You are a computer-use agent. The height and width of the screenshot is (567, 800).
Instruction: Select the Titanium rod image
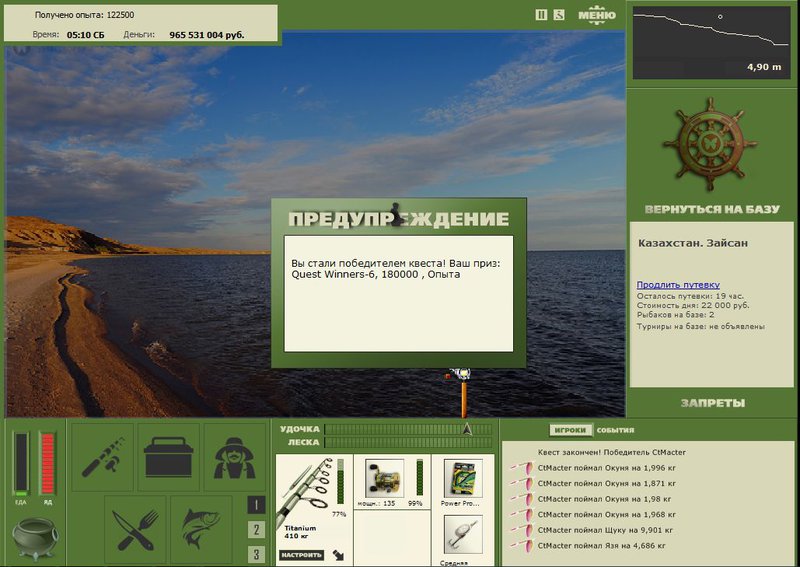[x=305, y=490]
